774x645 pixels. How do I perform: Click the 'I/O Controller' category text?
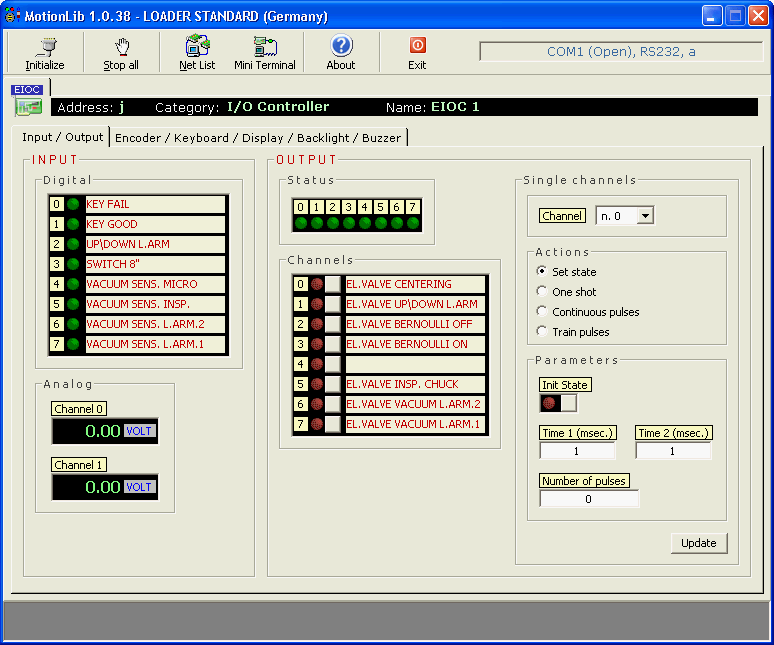point(278,107)
